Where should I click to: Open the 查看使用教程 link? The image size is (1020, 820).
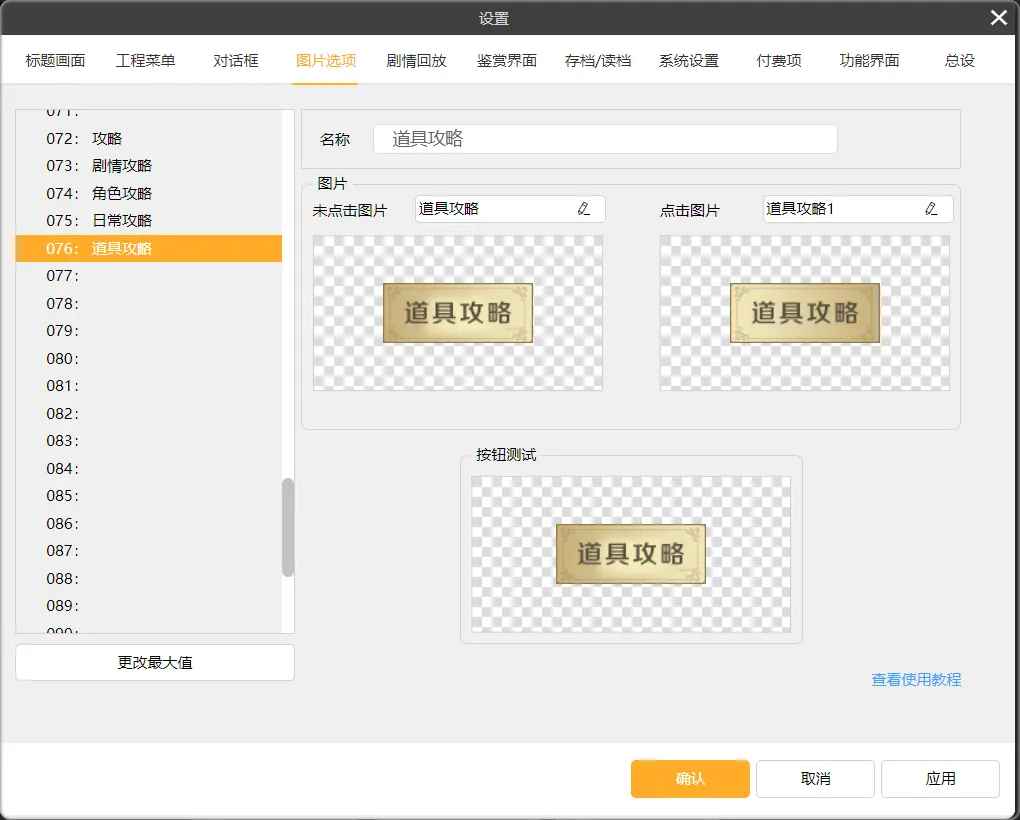coord(917,680)
